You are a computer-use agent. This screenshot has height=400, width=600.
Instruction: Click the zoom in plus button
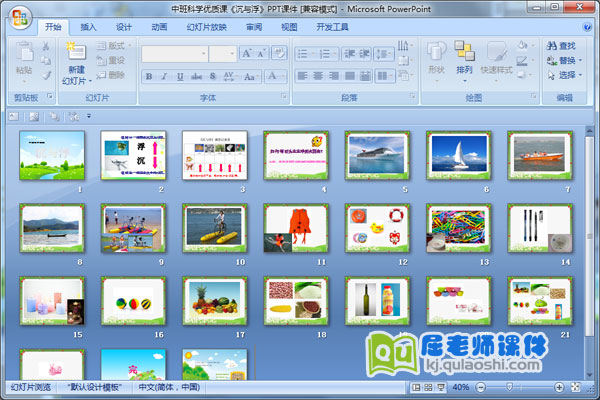pyautogui.click(x=559, y=387)
